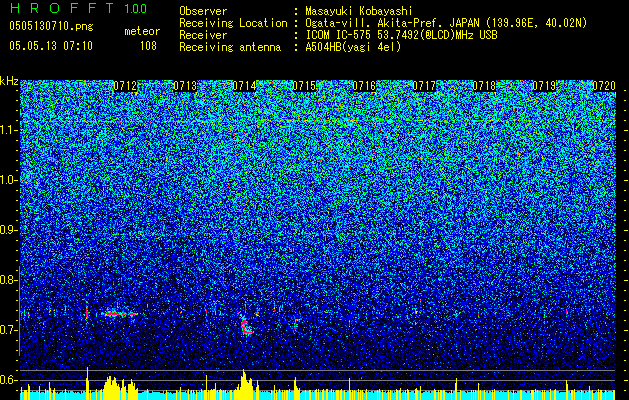629x400 pixels.
Task: Click the Ogata-vill. Akita-Pref. JAPAN location text
Action: 446,23
